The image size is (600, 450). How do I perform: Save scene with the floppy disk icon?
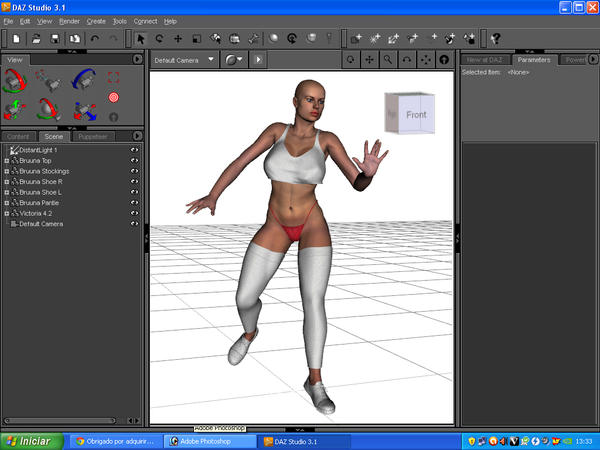[55, 39]
